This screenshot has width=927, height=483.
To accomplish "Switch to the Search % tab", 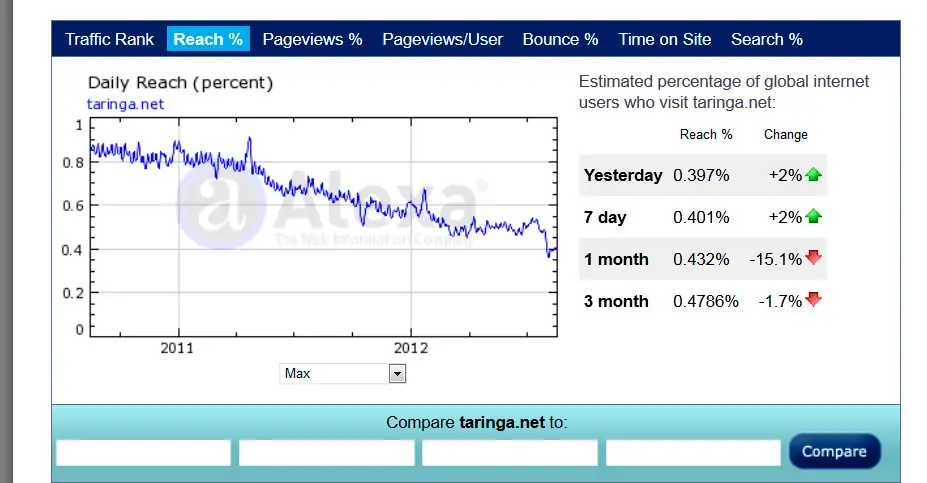I will [767, 39].
